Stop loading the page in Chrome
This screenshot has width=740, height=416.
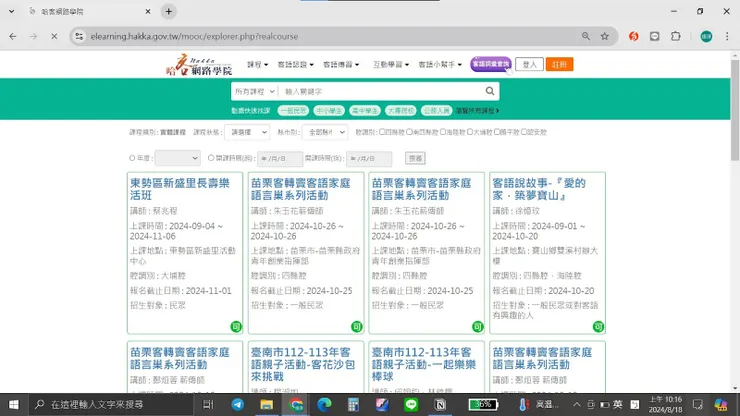pos(54,36)
